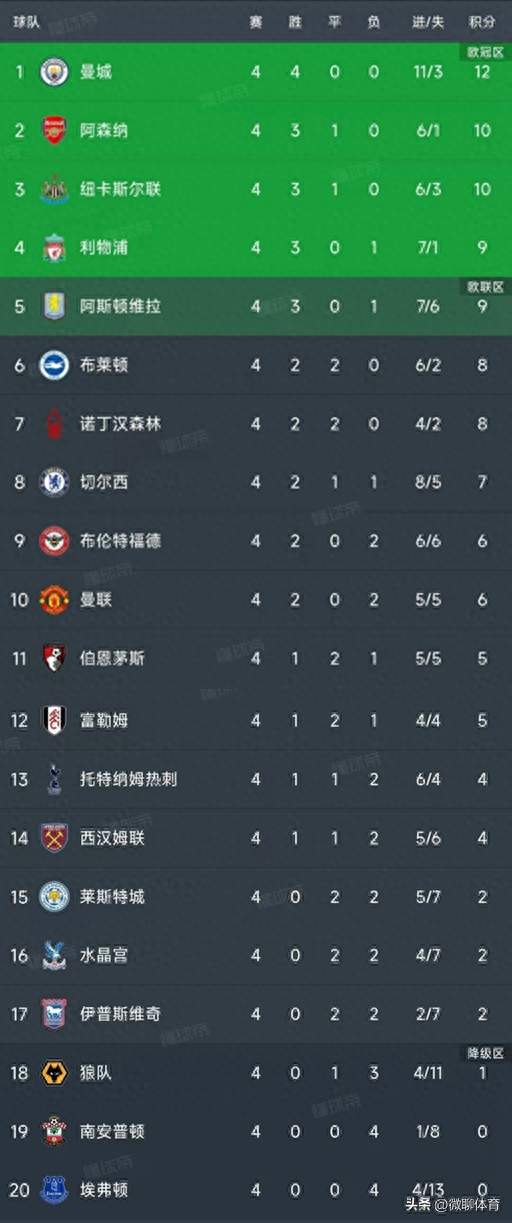
Task: Select the 诺丁汉森林 team row name
Action: 120,424
